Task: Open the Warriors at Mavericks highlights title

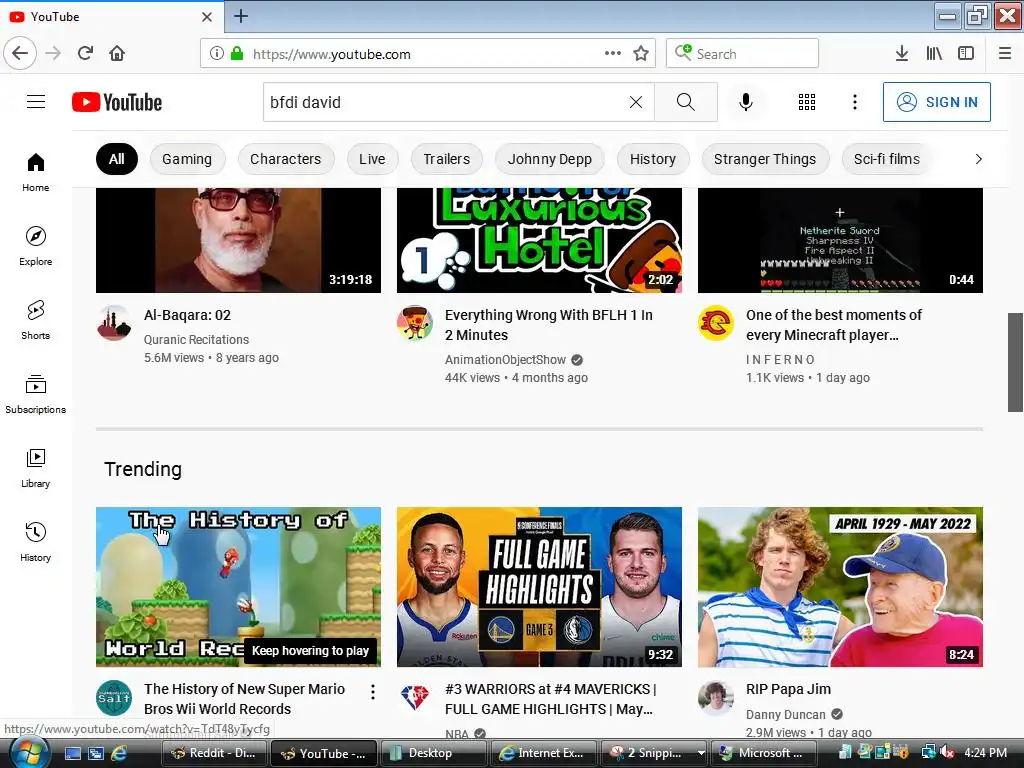Action: [551, 699]
